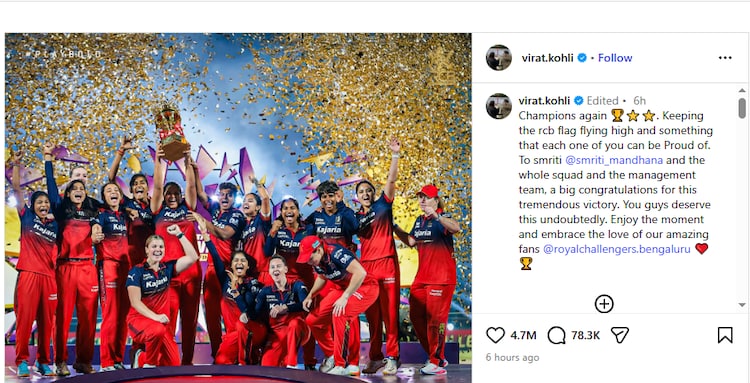Click the team trophy celebration photo
The height and width of the screenshot is (383, 750).
coord(238,208)
